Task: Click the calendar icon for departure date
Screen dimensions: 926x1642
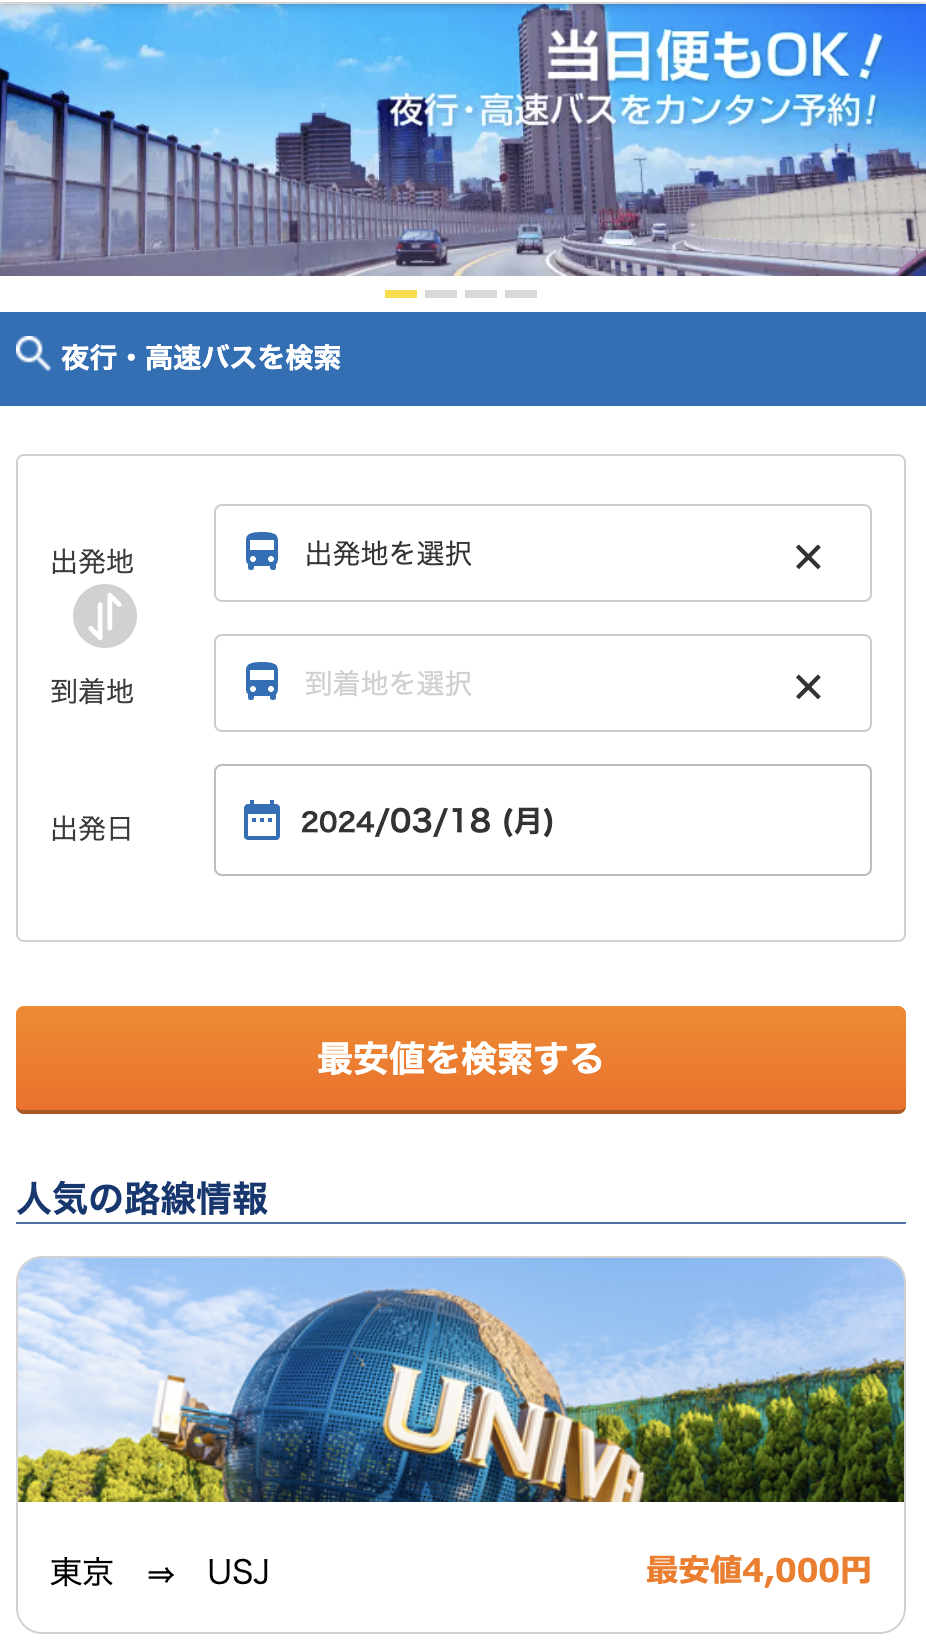Action: [262, 821]
